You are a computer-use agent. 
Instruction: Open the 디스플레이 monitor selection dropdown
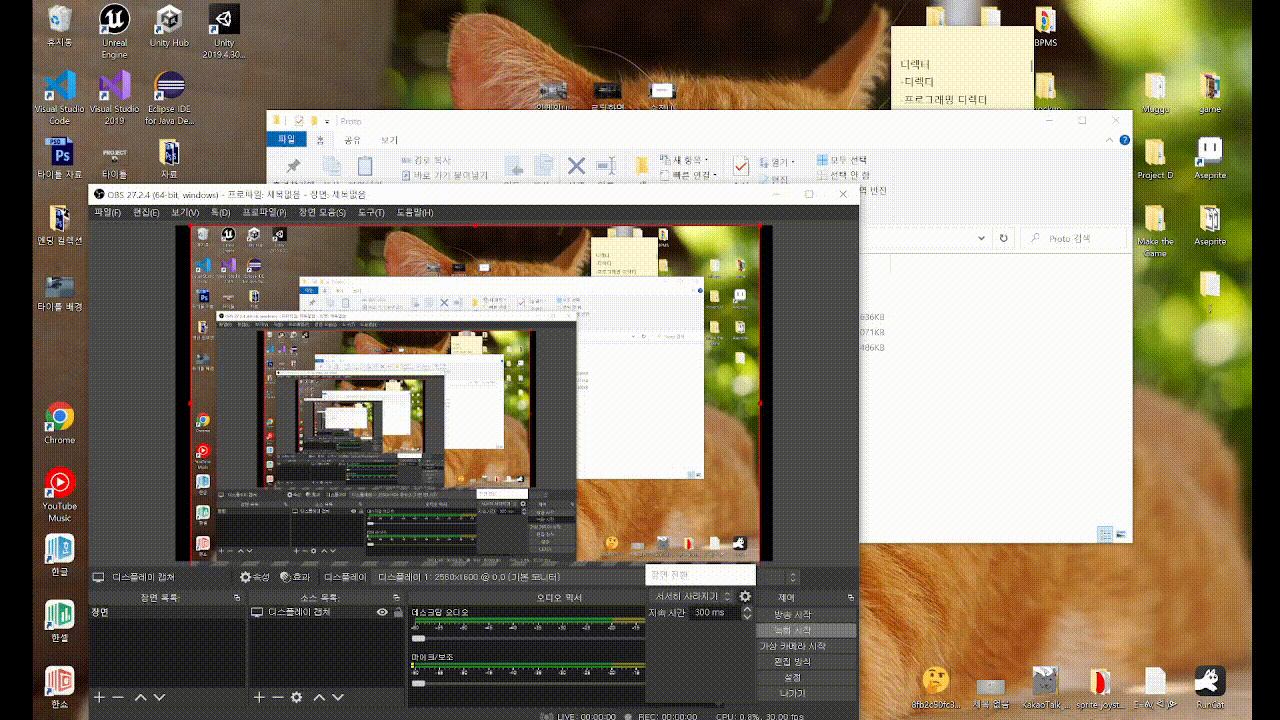tap(585, 577)
